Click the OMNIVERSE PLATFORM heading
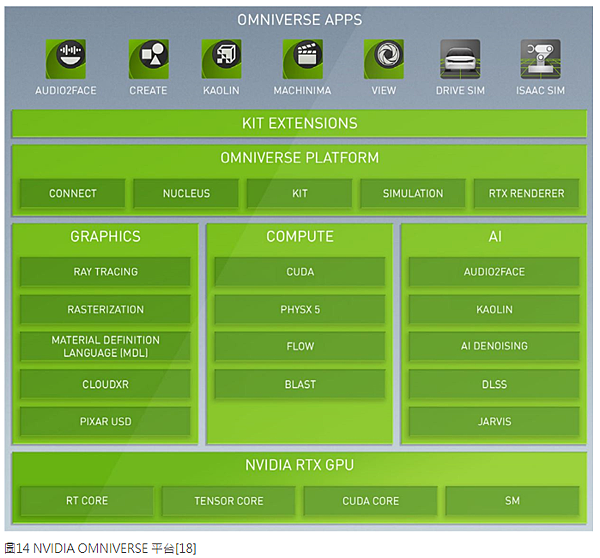The height and width of the screenshot is (558, 600). (299, 158)
